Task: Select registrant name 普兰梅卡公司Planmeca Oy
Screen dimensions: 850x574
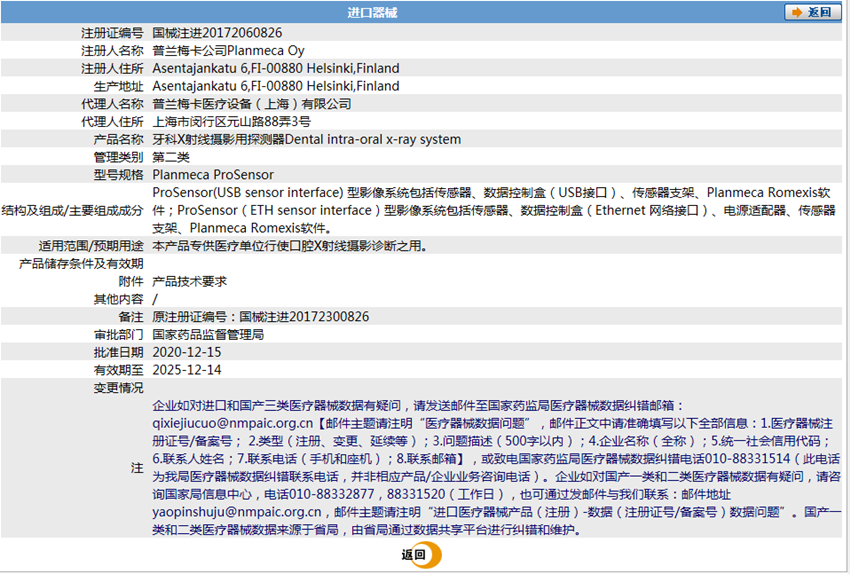Action: (228, 51)
